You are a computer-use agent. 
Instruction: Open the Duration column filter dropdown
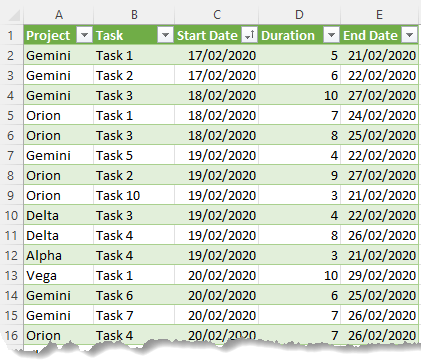pyautogui.click(x=331, y=35)
